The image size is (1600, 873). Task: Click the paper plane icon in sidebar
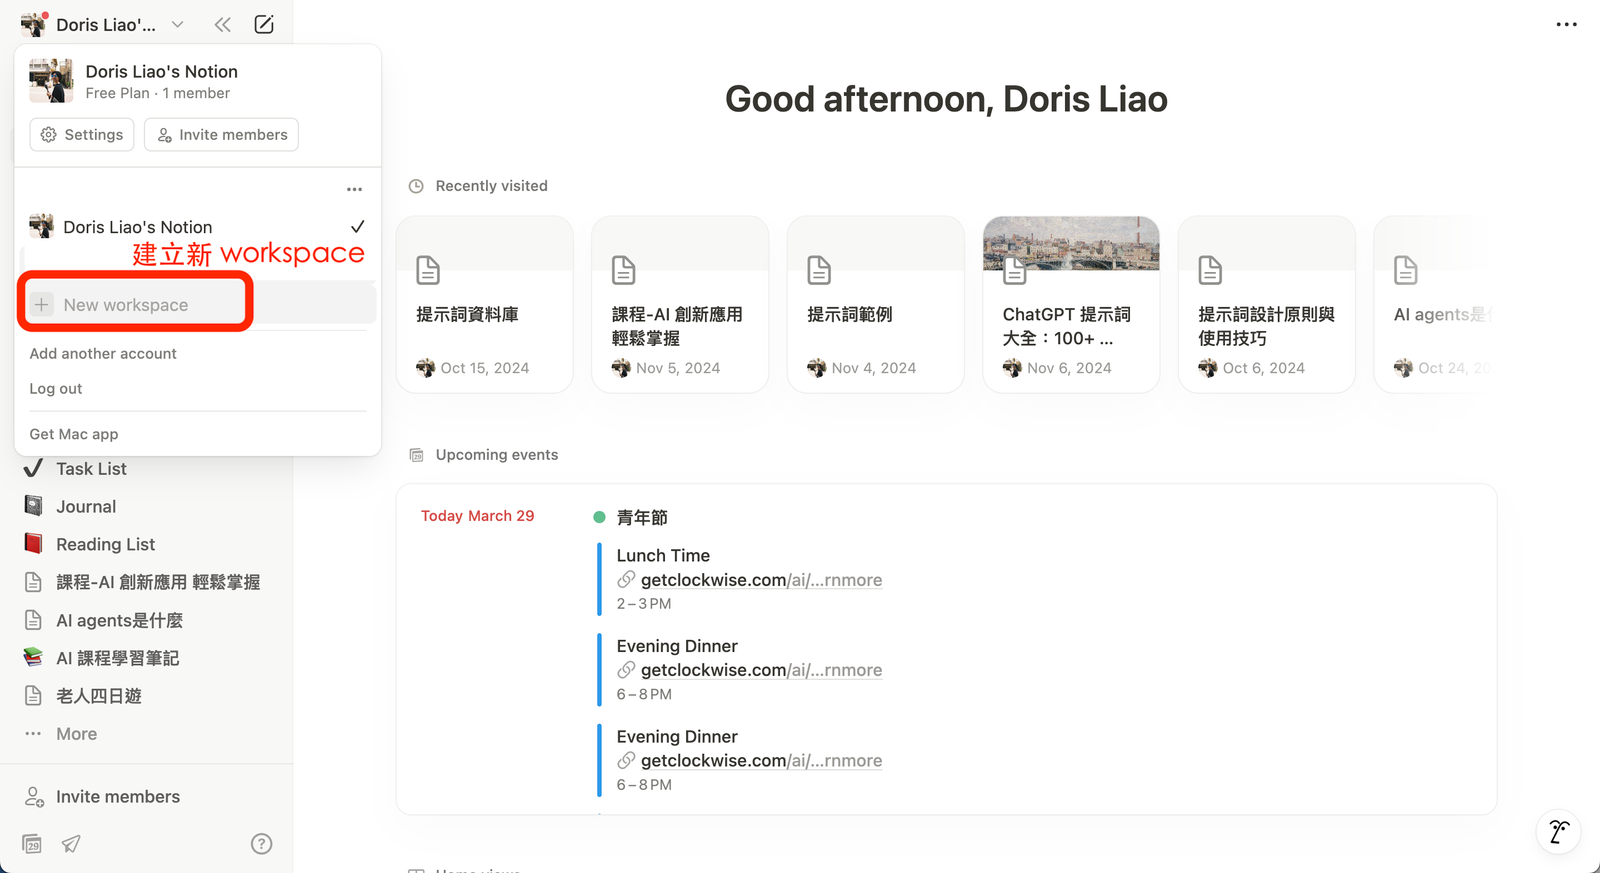(71, 844)
